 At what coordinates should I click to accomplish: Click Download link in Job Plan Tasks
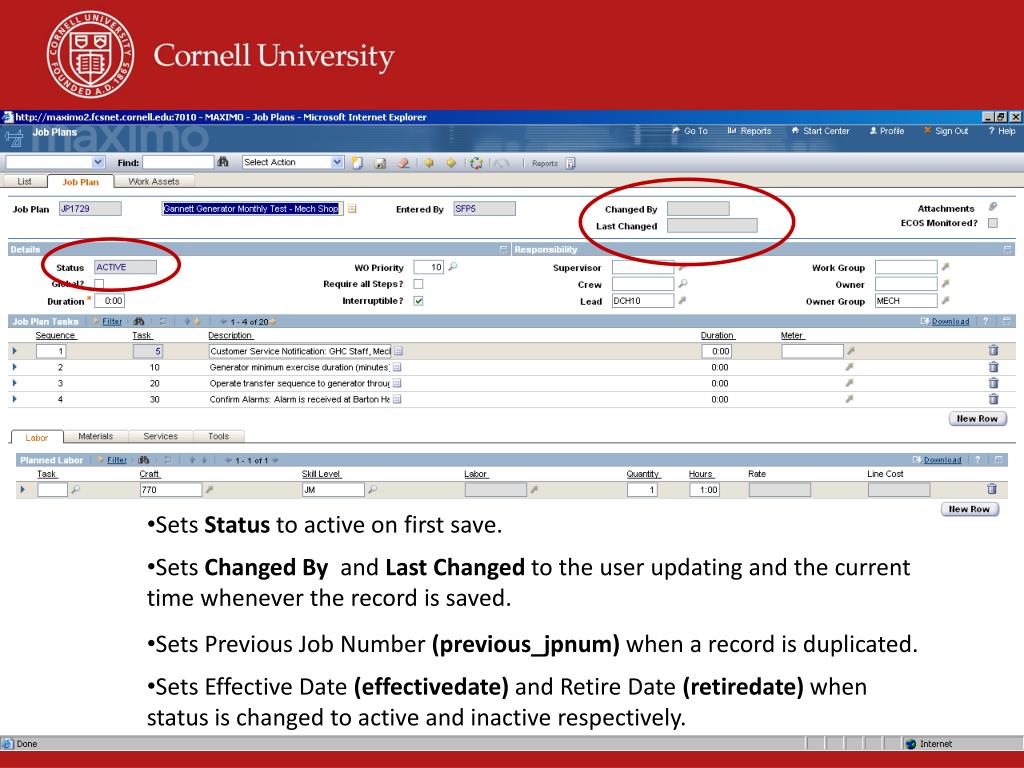coord(950,321)
